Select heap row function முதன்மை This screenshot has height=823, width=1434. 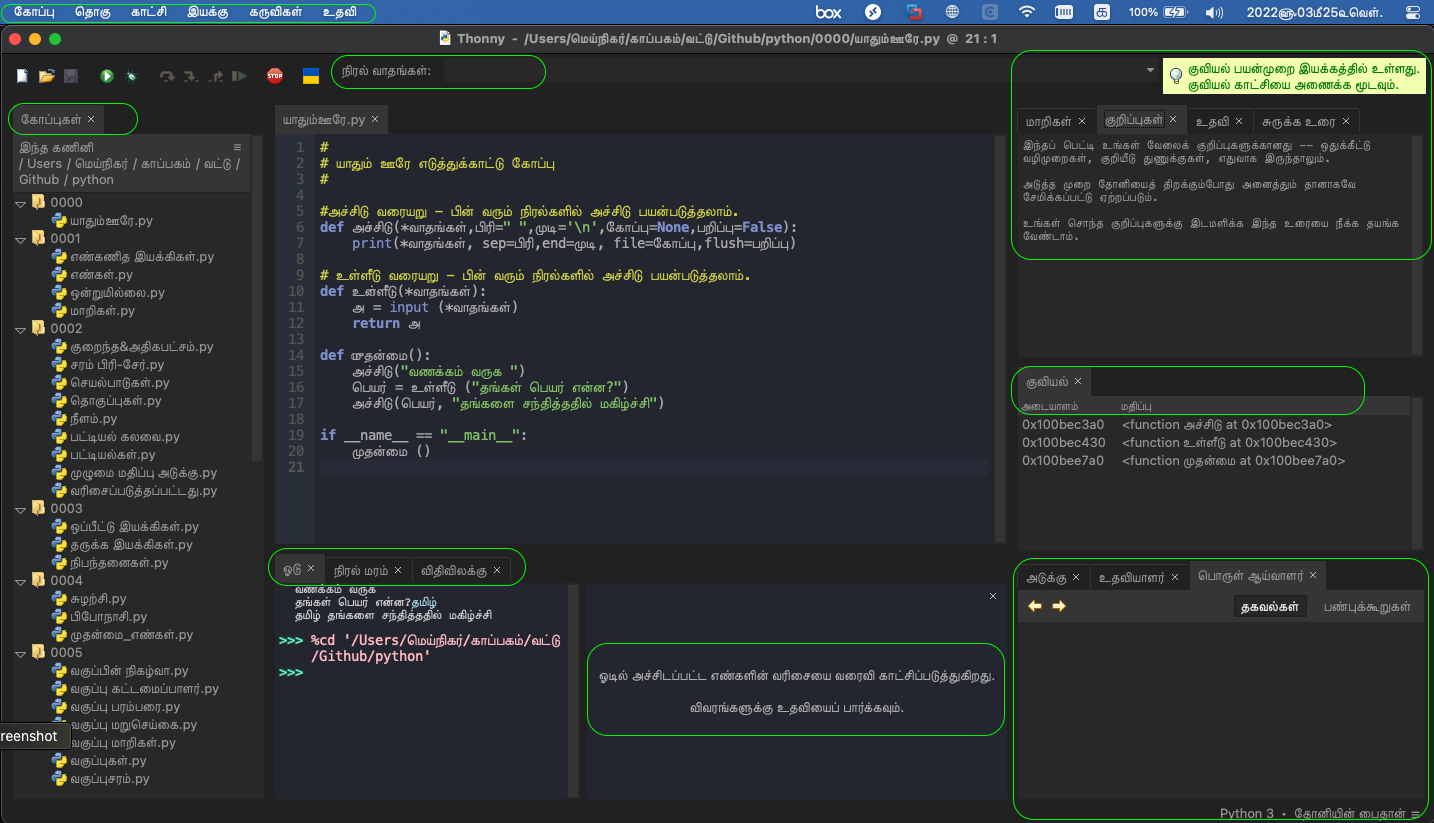point(1214,460)
